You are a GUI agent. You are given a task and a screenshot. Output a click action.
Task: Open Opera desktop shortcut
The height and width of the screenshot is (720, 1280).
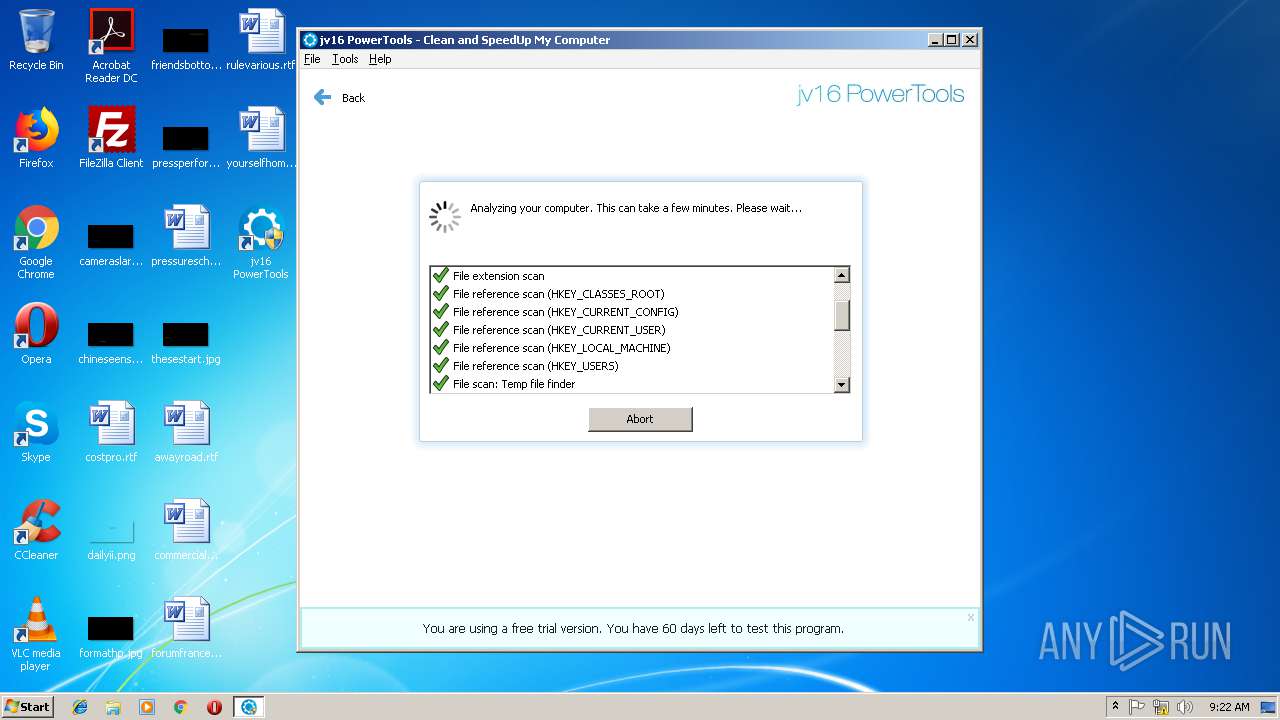point(36,334)
